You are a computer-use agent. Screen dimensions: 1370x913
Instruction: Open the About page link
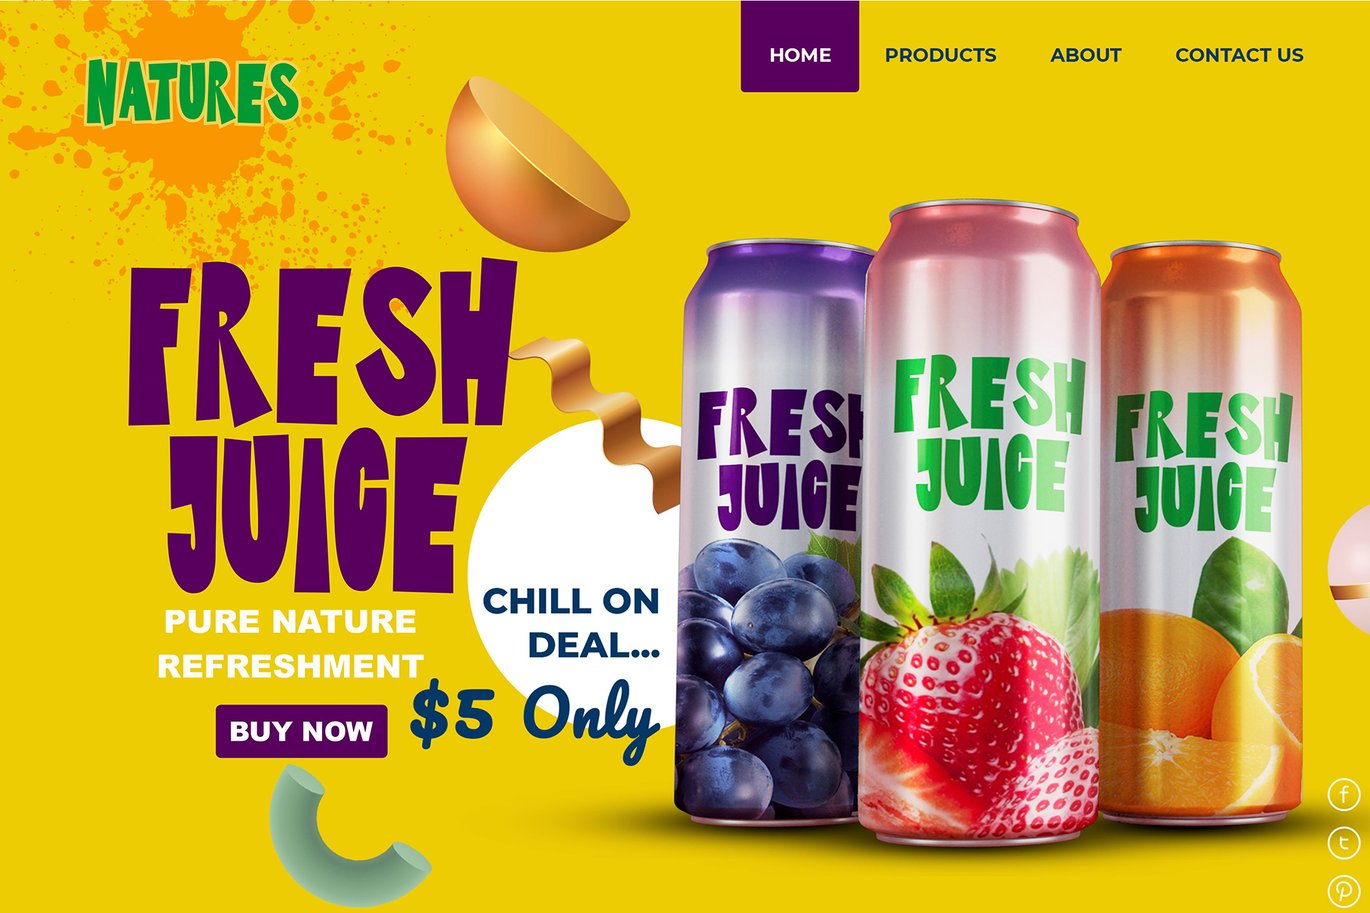(1086, 55)
